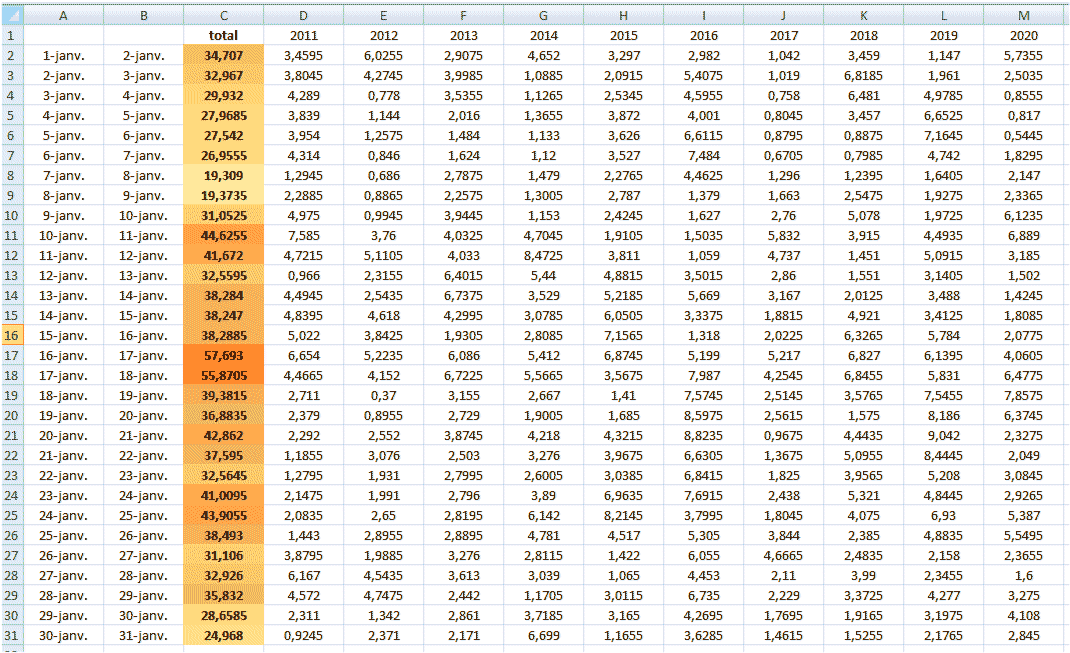This screenshot has height=653, width=1070.
Task: Select total cell 28,6585
Action: pyautogui.click(x=224, y=616)
